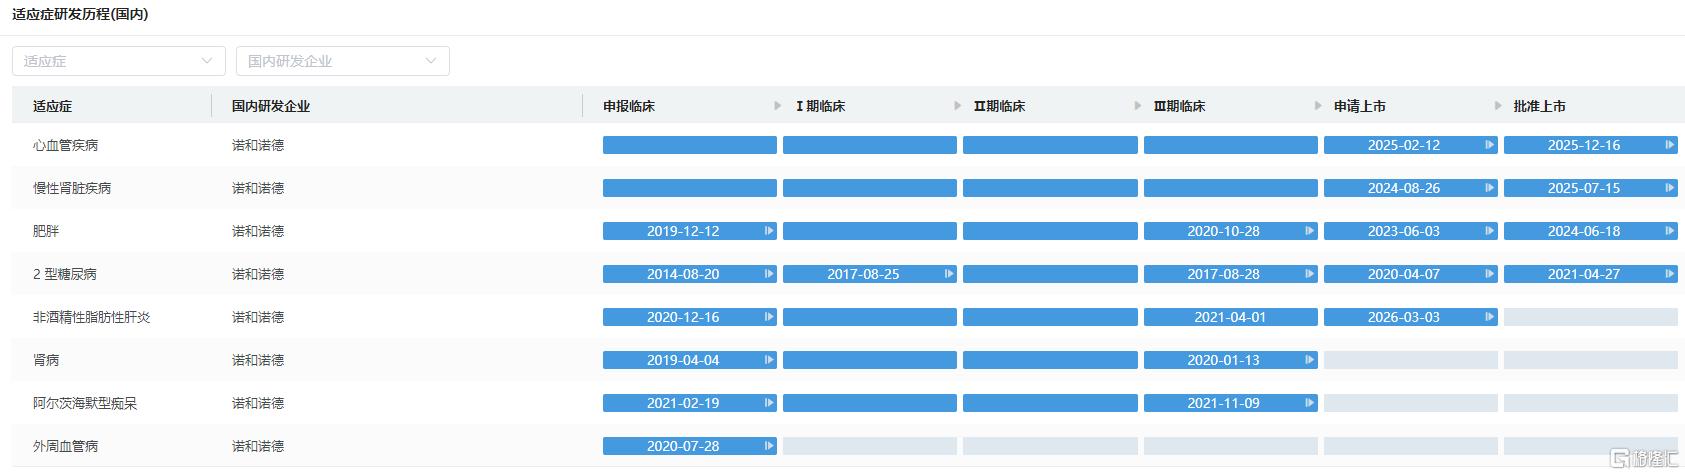This screenshot has height=475, width=1685.
Task: Click the arrow icon beside 2020-07-28
Action: tap(769, 446)
